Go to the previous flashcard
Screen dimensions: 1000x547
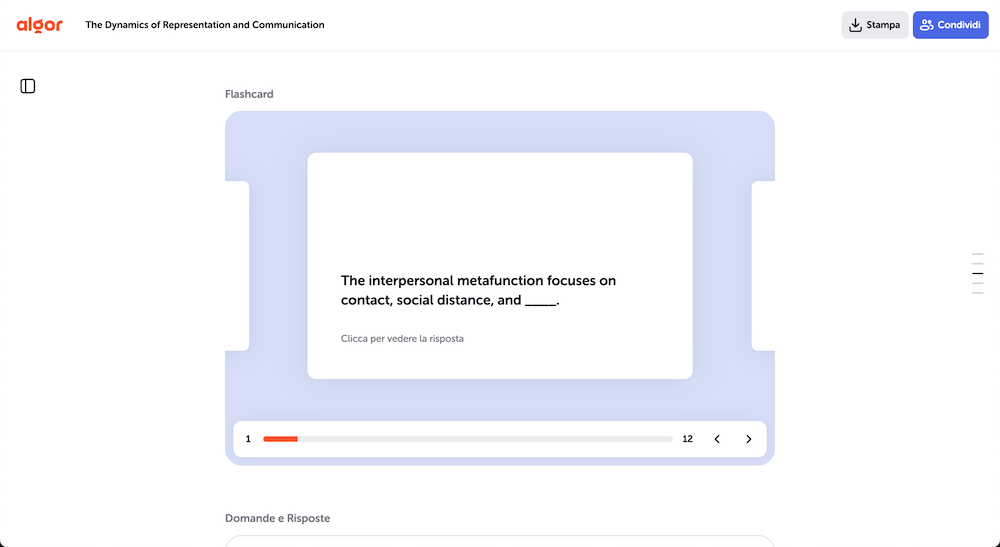[x=717, y=439]
